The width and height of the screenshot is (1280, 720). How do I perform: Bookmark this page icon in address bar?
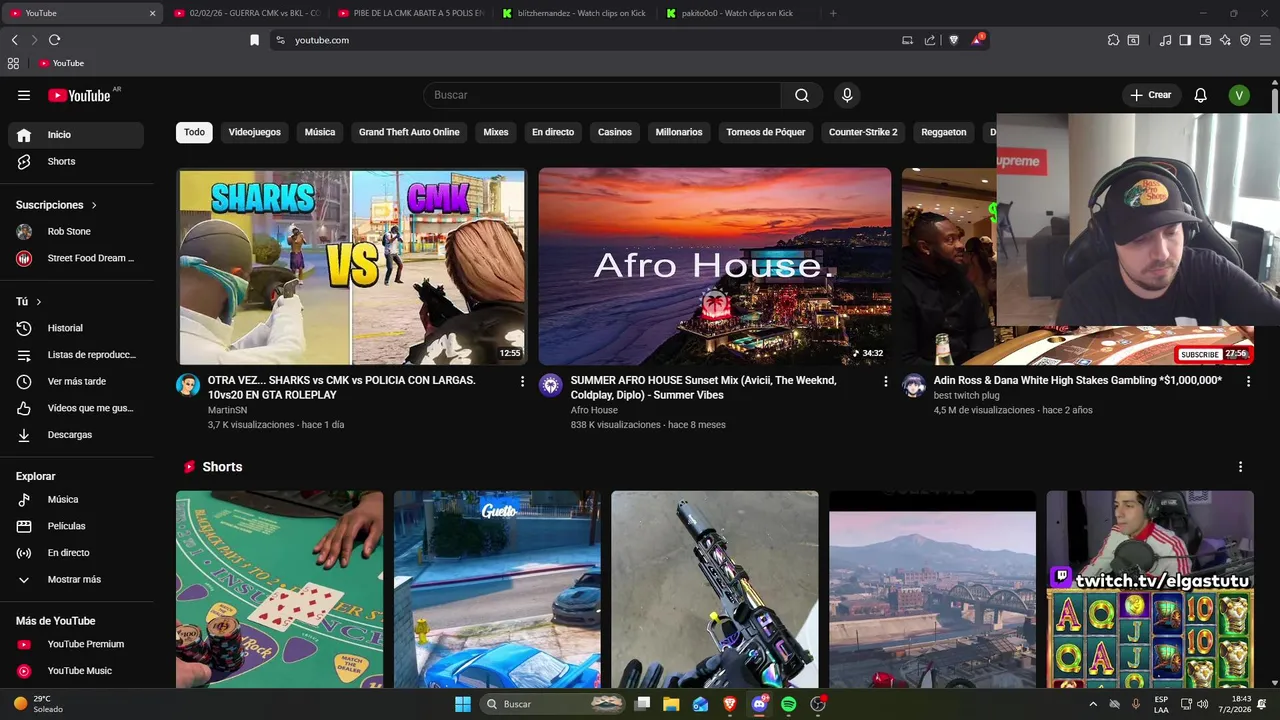coord(254,40)
